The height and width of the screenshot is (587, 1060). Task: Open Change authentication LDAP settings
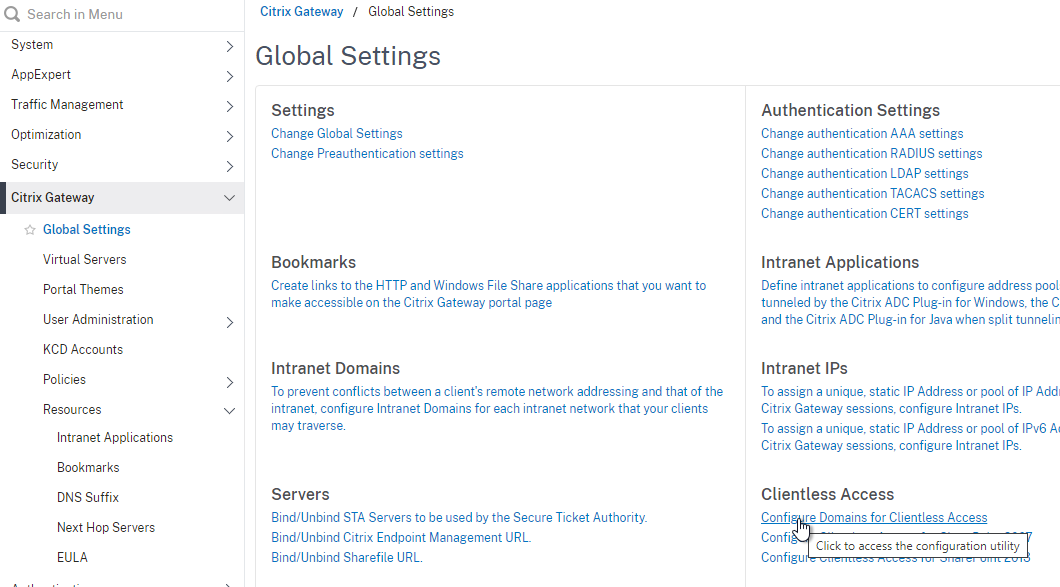865,174
